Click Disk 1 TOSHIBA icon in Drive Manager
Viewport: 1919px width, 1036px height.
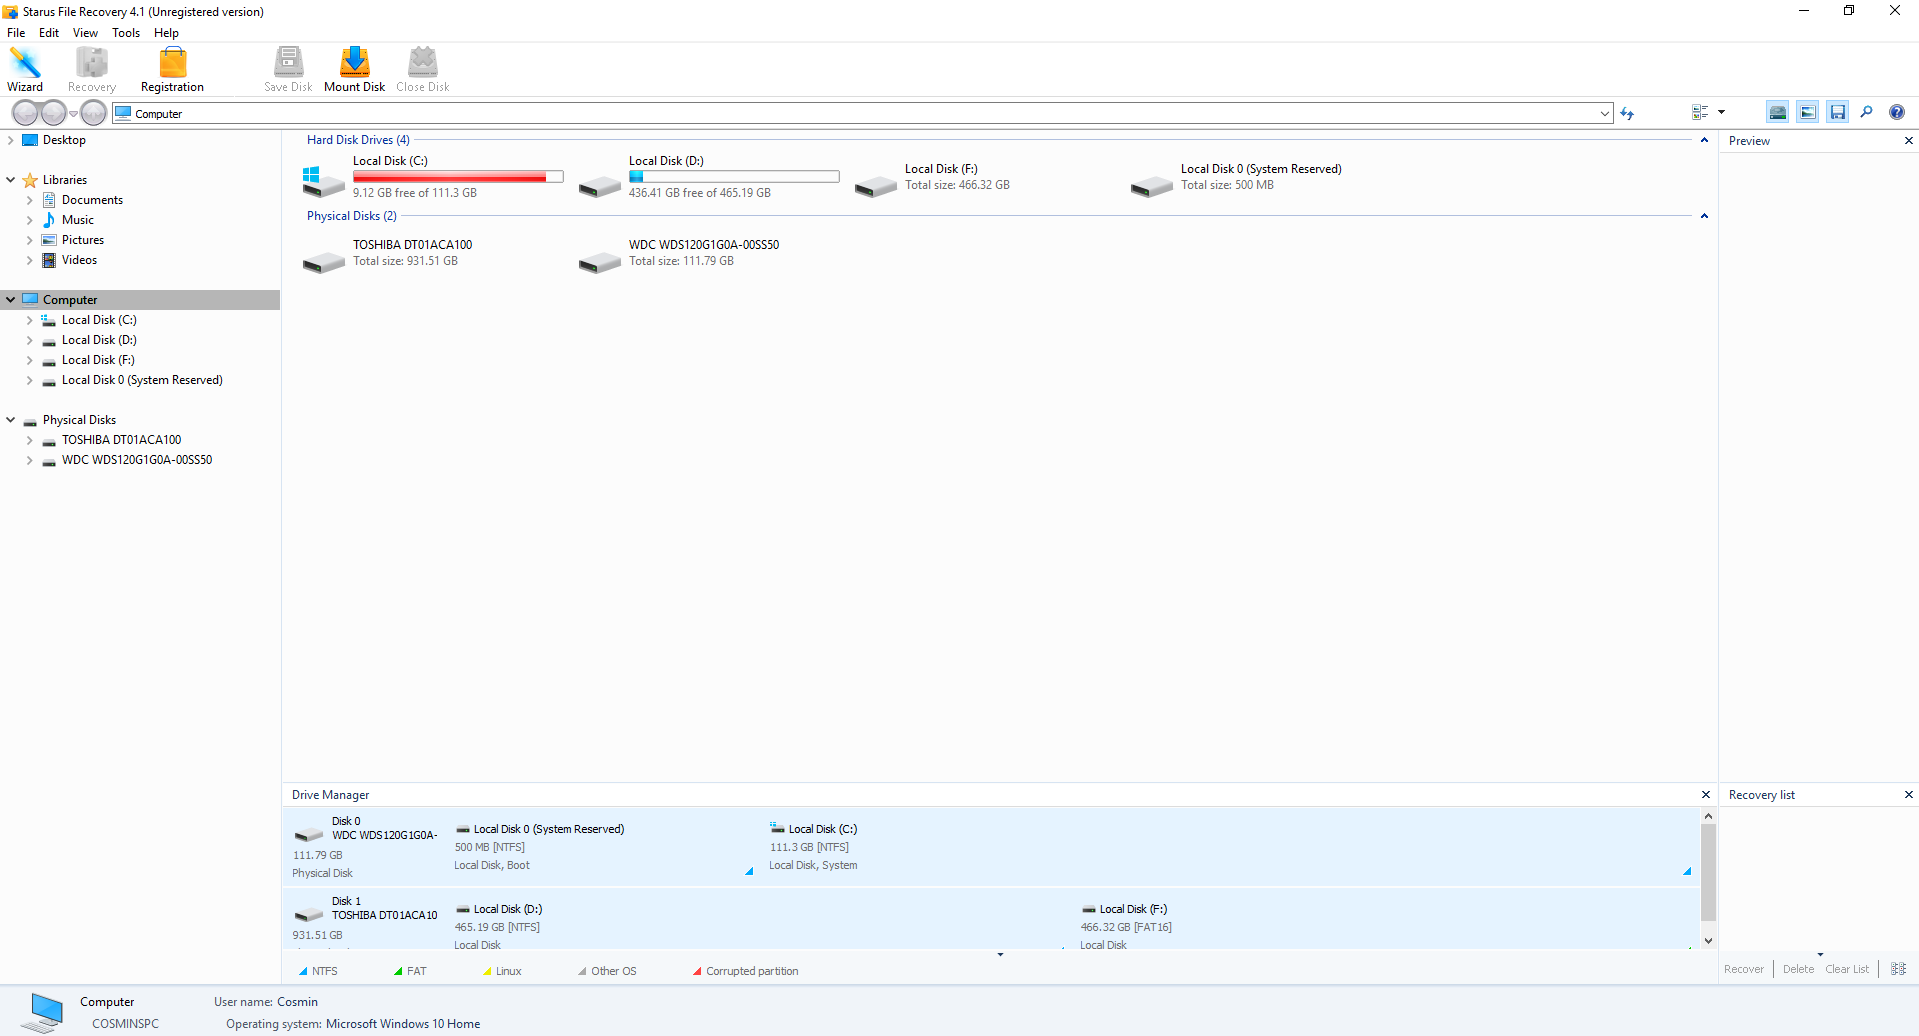click(308, 915)
